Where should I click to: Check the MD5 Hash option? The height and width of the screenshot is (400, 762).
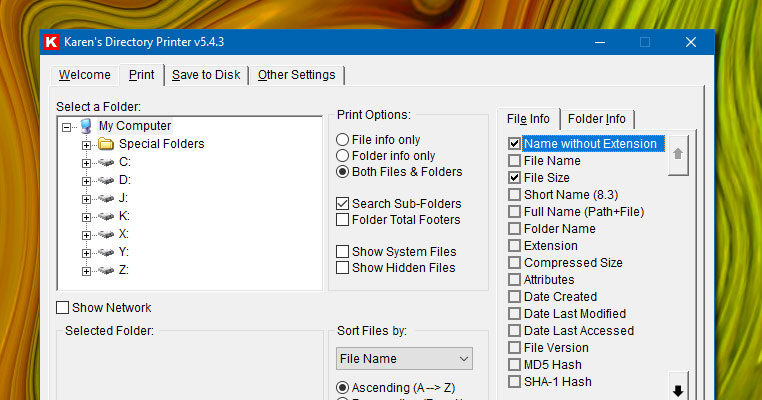point(514,365)
